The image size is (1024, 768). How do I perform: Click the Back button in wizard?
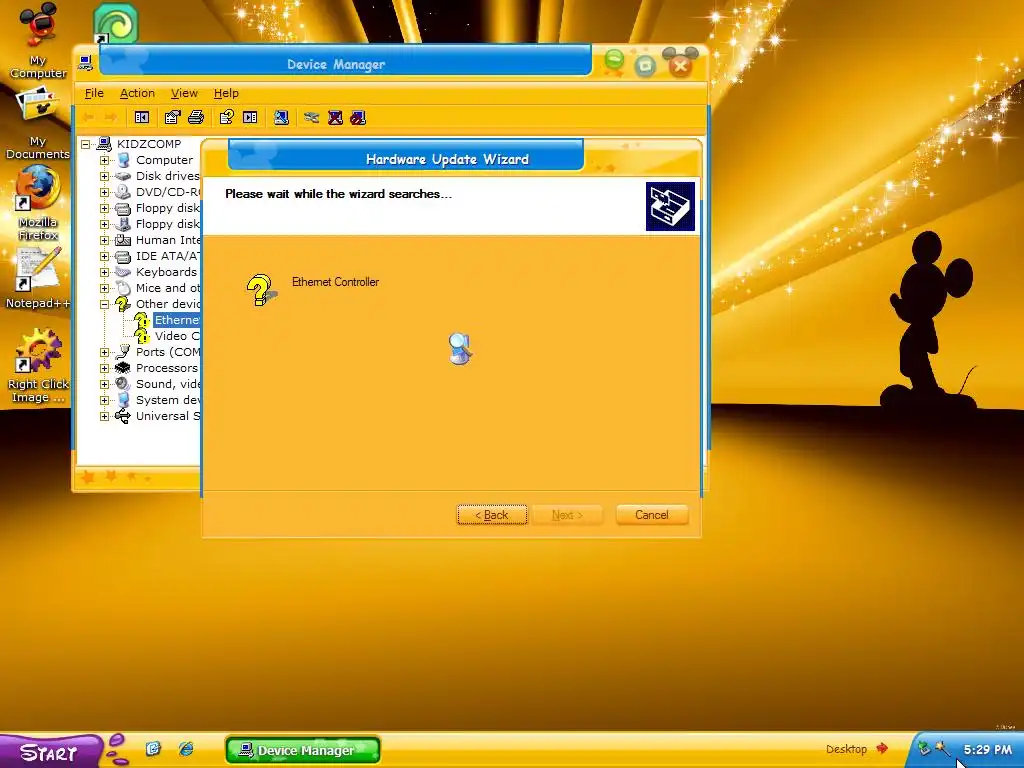[492, 515]
